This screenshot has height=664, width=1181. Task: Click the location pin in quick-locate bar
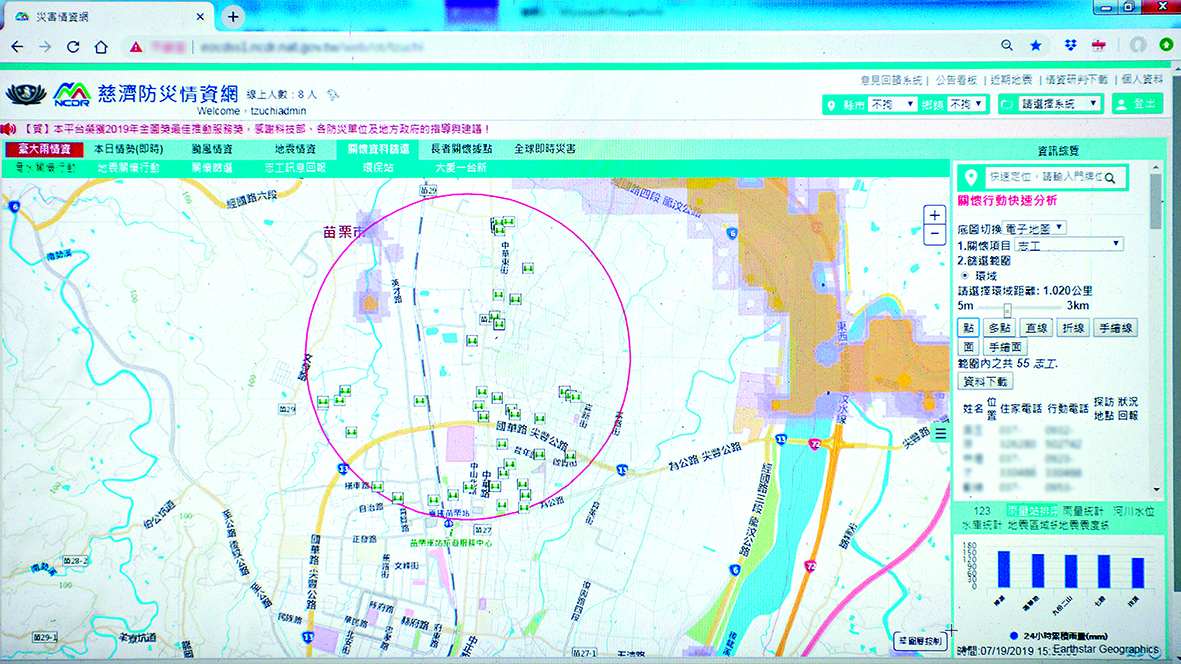(971, 178)
